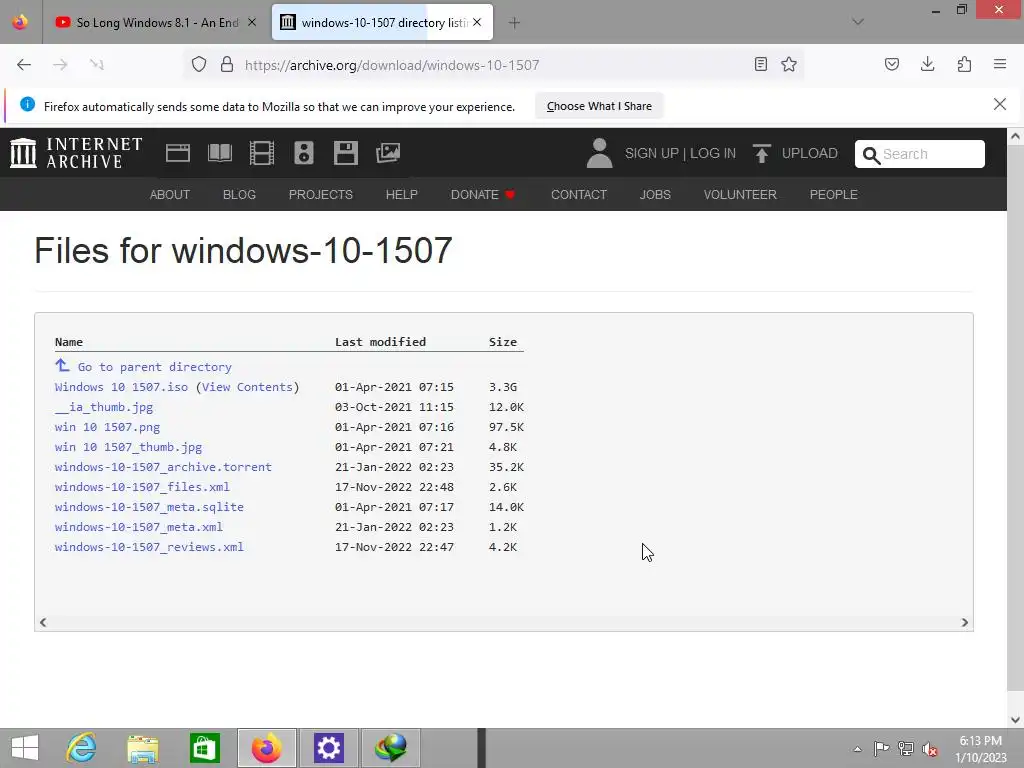Open windows-10-1507_meta.xml link
1024x768 pixels.
(138, 527)
